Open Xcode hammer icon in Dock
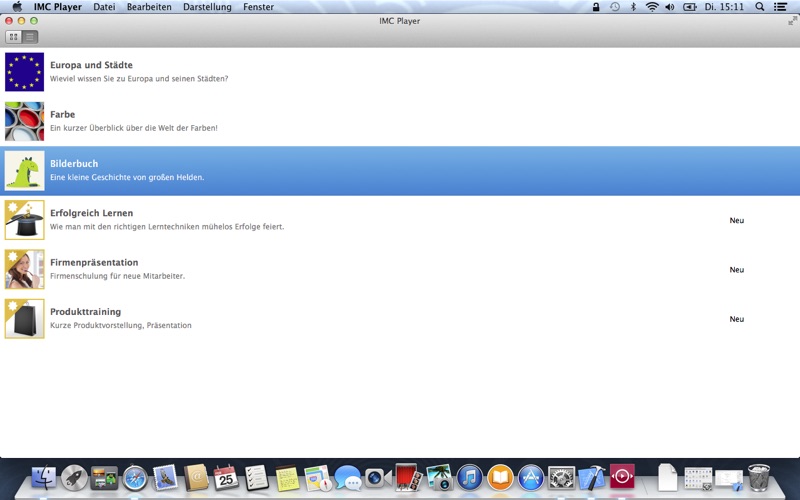 tap(591, 478)
